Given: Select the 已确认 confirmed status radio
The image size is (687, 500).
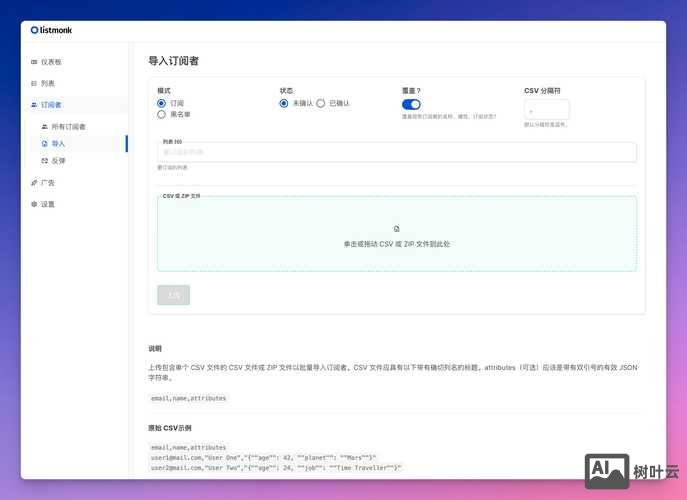Looking at the screenshot, I should (x=321, y=103).
